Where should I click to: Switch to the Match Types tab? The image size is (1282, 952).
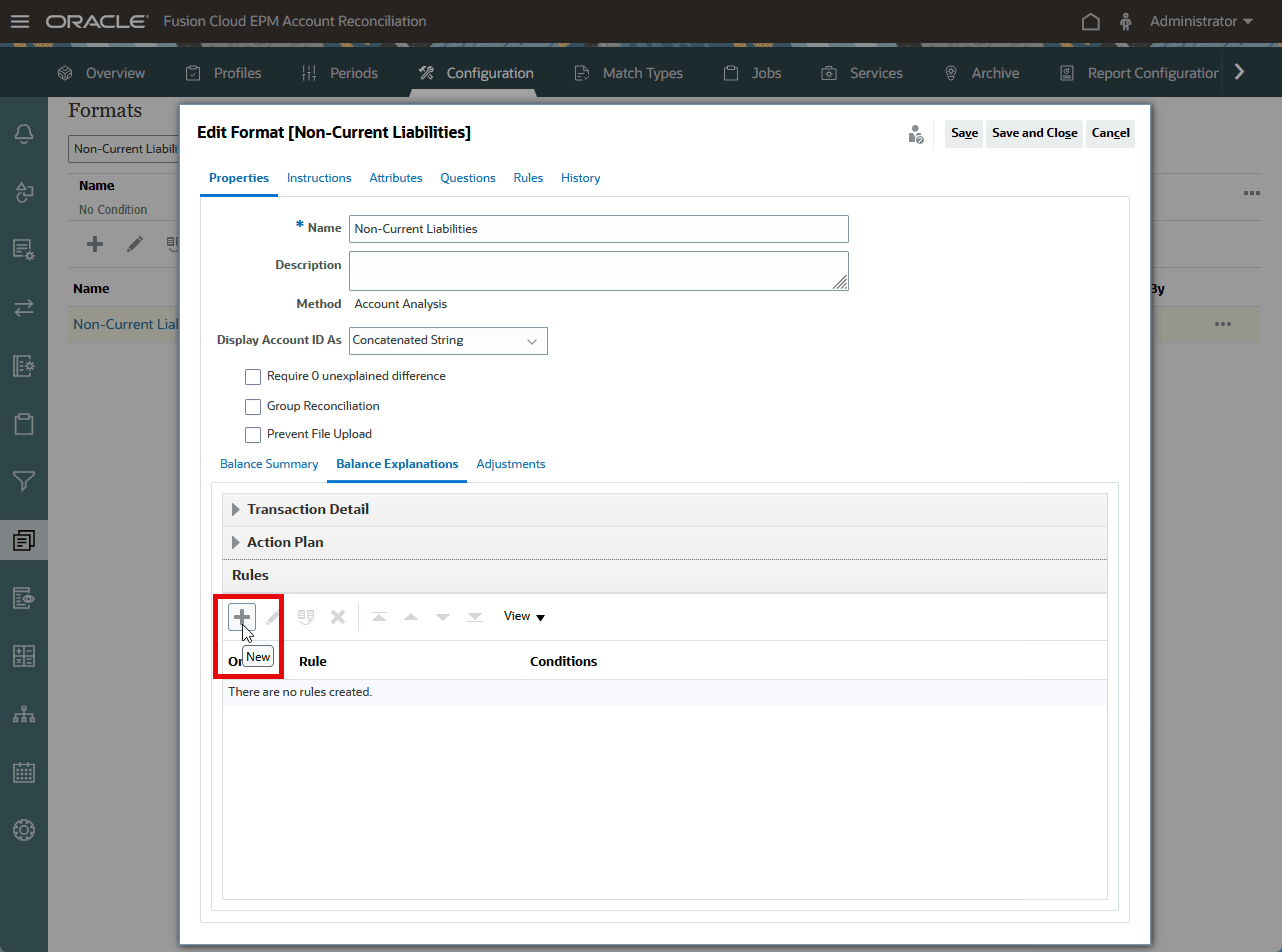[x=629, y=73]
